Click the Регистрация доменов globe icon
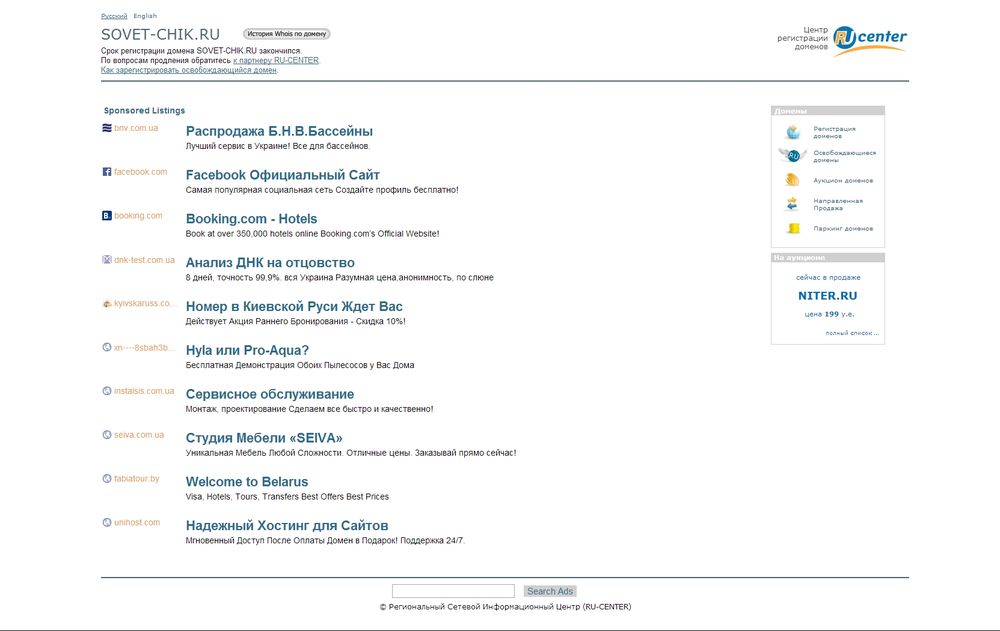Viewport: 1000px width, 631px height. click(x=793, y=132)
